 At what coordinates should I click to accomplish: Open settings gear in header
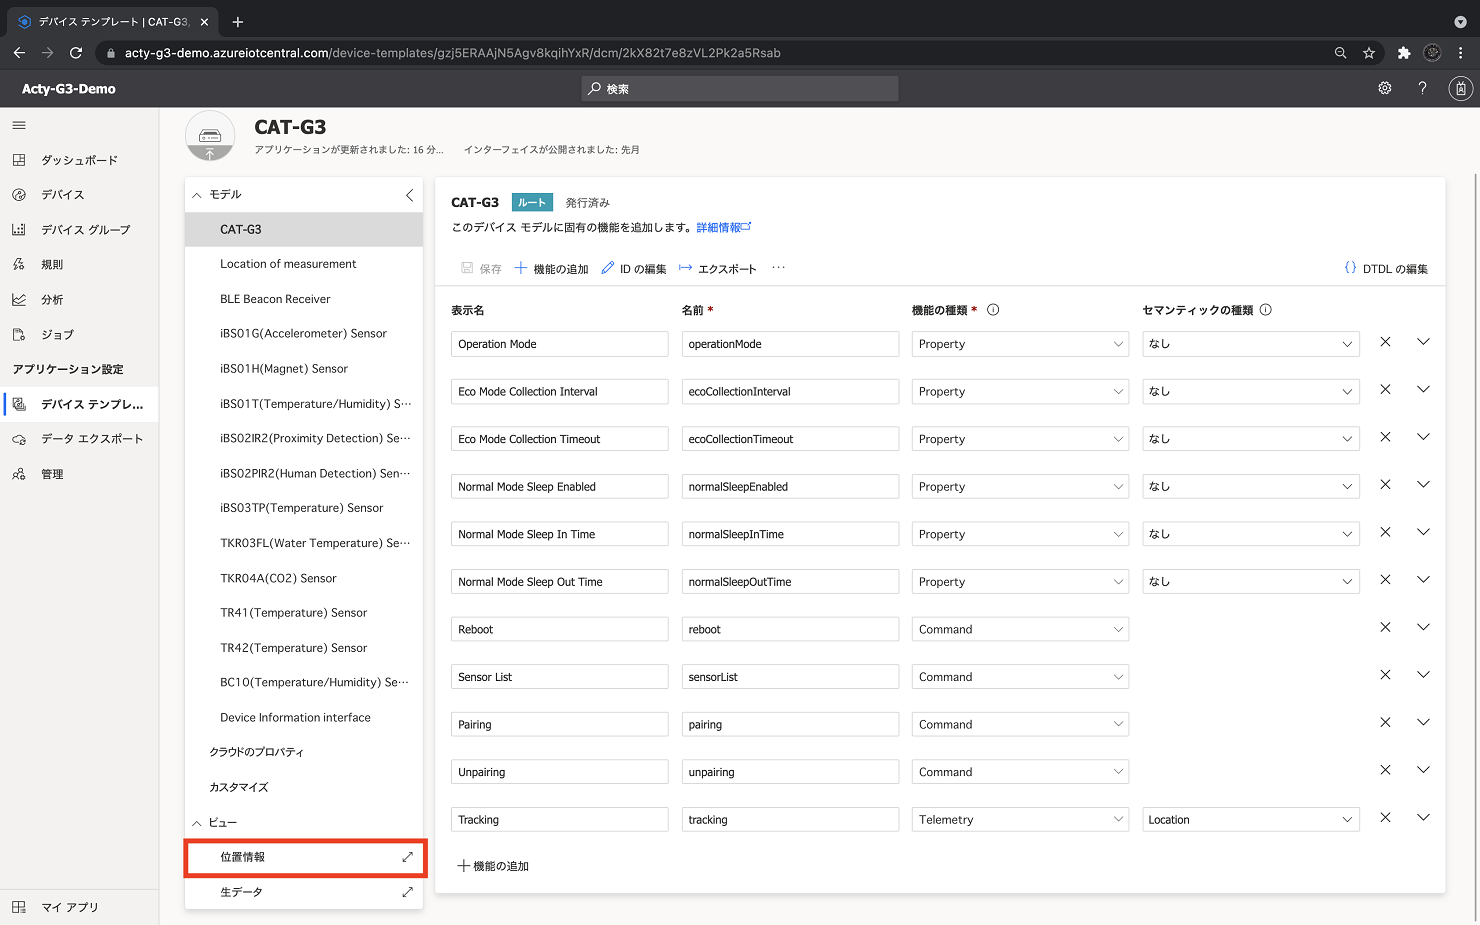point(1385,88)
